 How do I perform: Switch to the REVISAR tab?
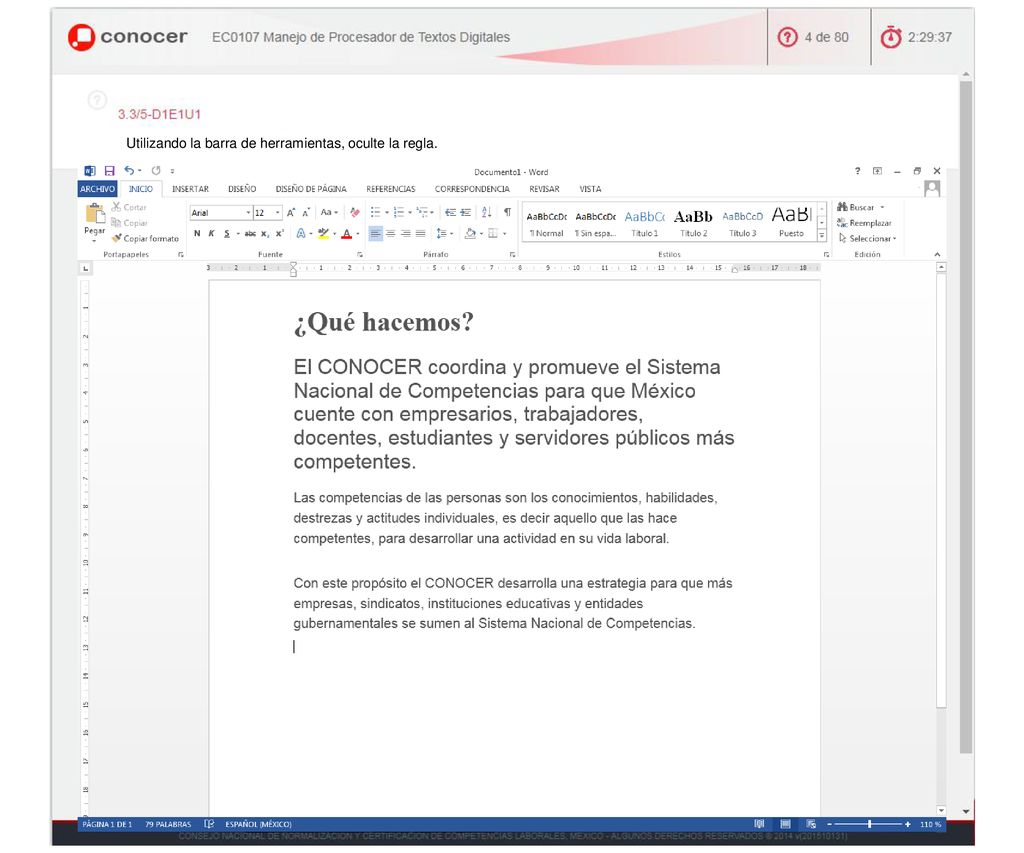[x=544, y=189]
